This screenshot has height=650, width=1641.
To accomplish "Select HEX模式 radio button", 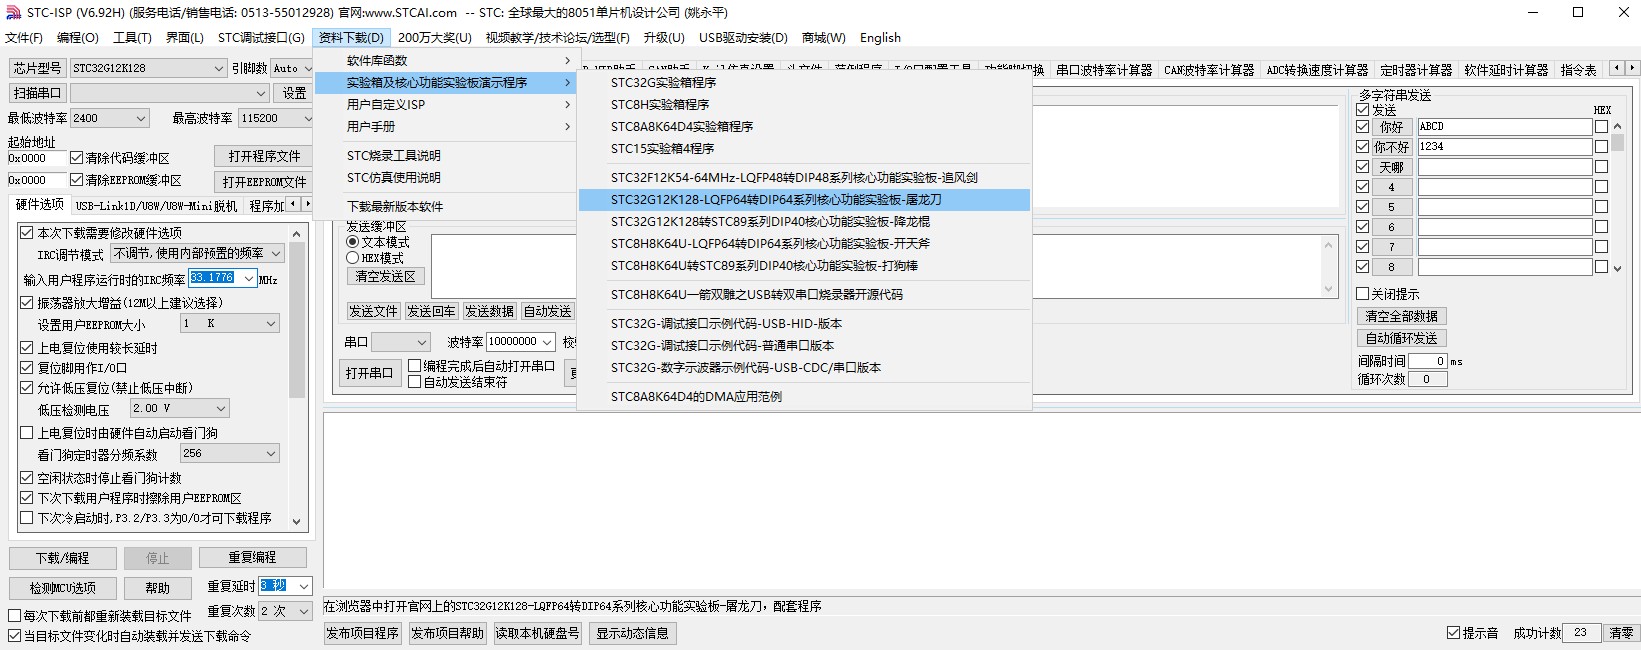I will [x=352, y=258].
